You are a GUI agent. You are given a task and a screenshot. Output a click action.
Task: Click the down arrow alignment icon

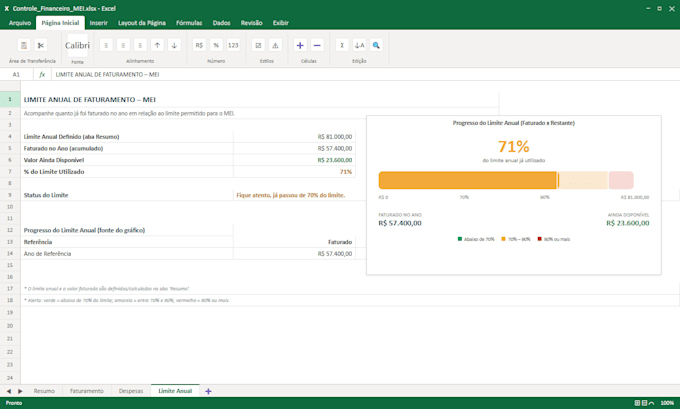coord(174,45)
